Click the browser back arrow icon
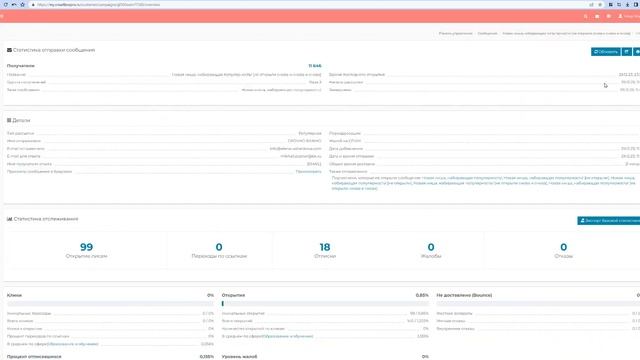The width and height of the screenshot is (640, 360). pyautogui.click(x=14, y=4)
